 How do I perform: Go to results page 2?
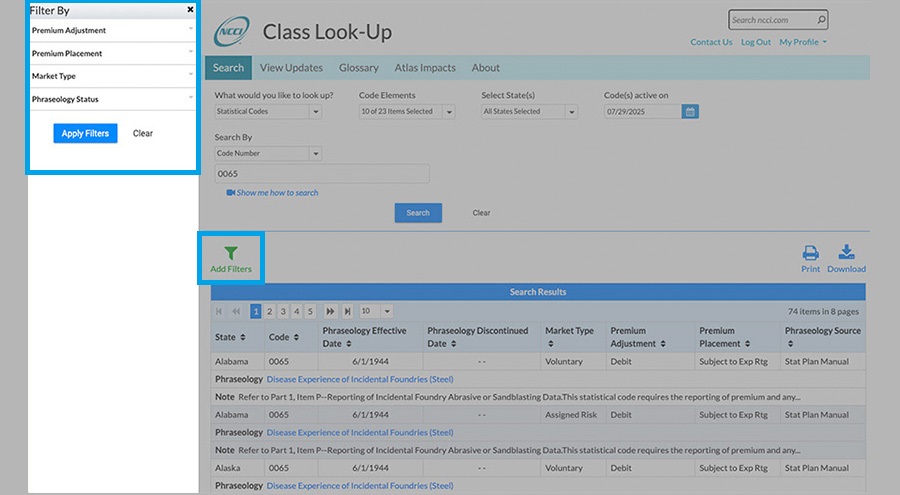coord(269,311)
